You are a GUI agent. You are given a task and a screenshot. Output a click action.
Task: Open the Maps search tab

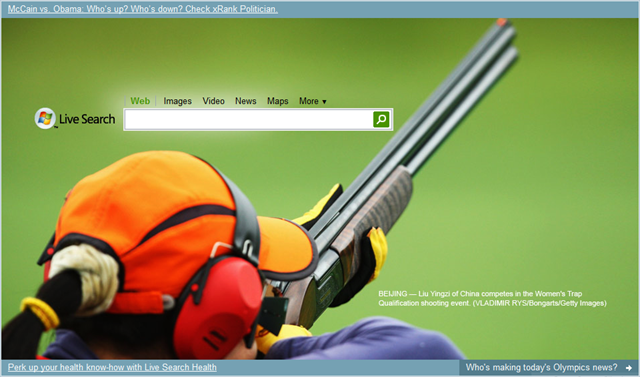278,101
